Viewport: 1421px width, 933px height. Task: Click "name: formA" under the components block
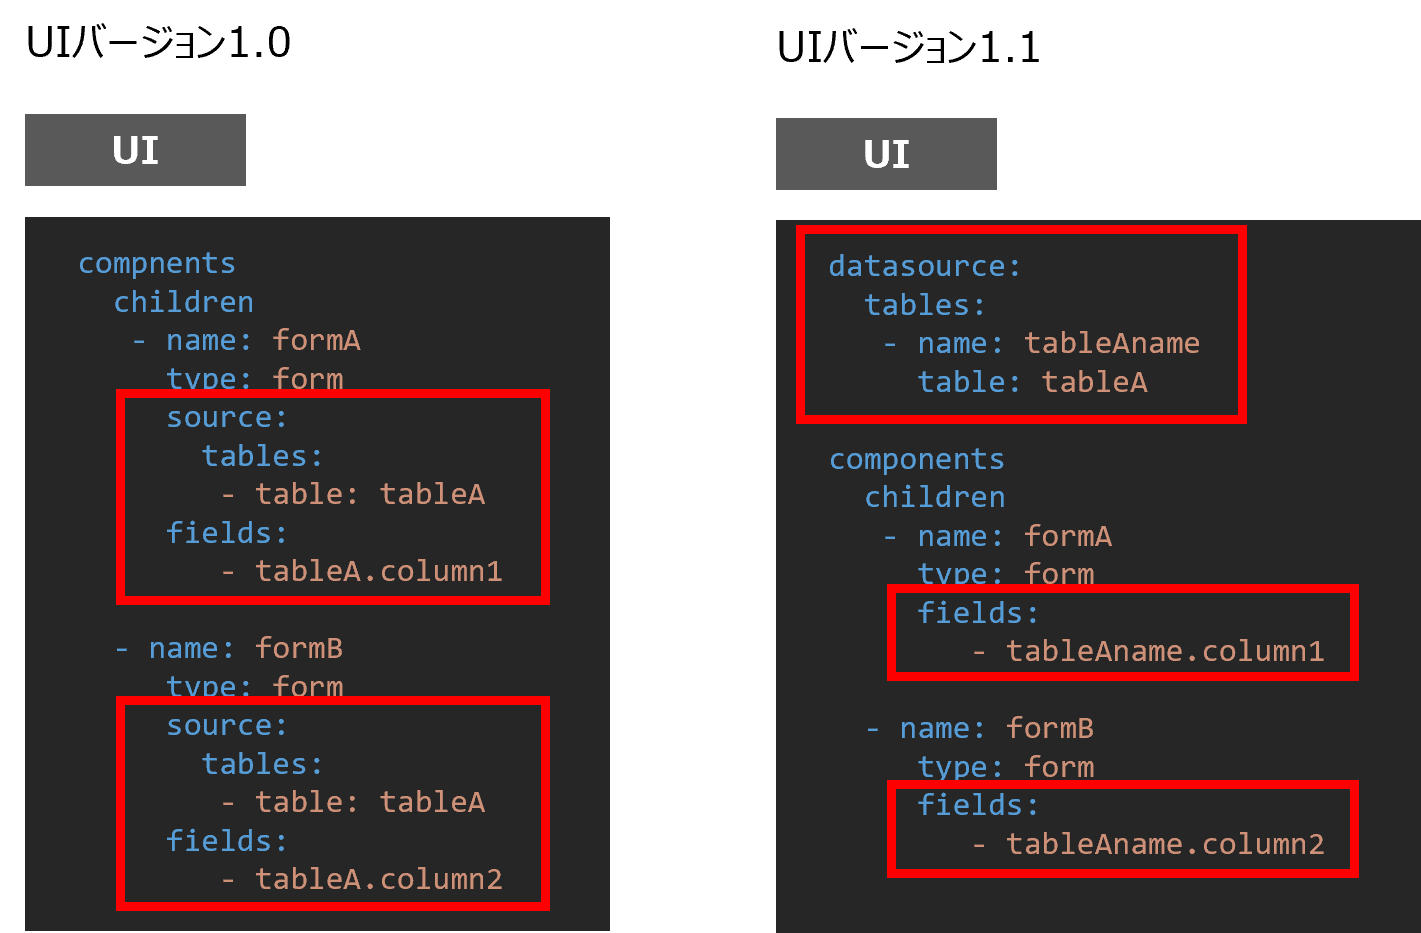pyautogui.click(x=1014, y=536)
